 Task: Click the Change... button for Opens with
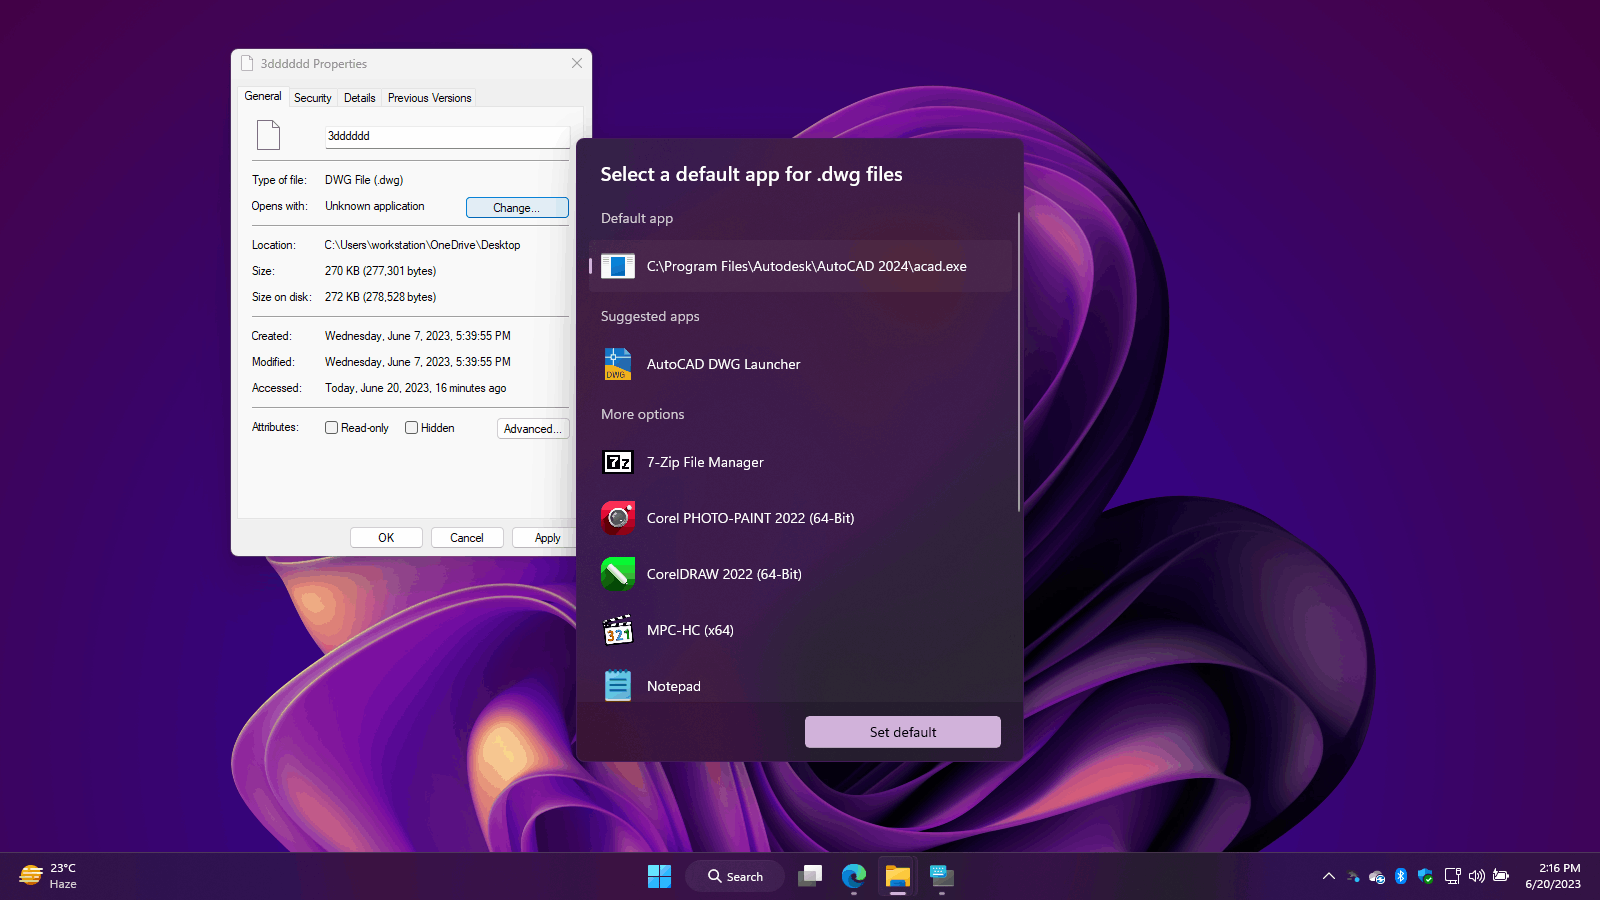[x=517, y=208]
